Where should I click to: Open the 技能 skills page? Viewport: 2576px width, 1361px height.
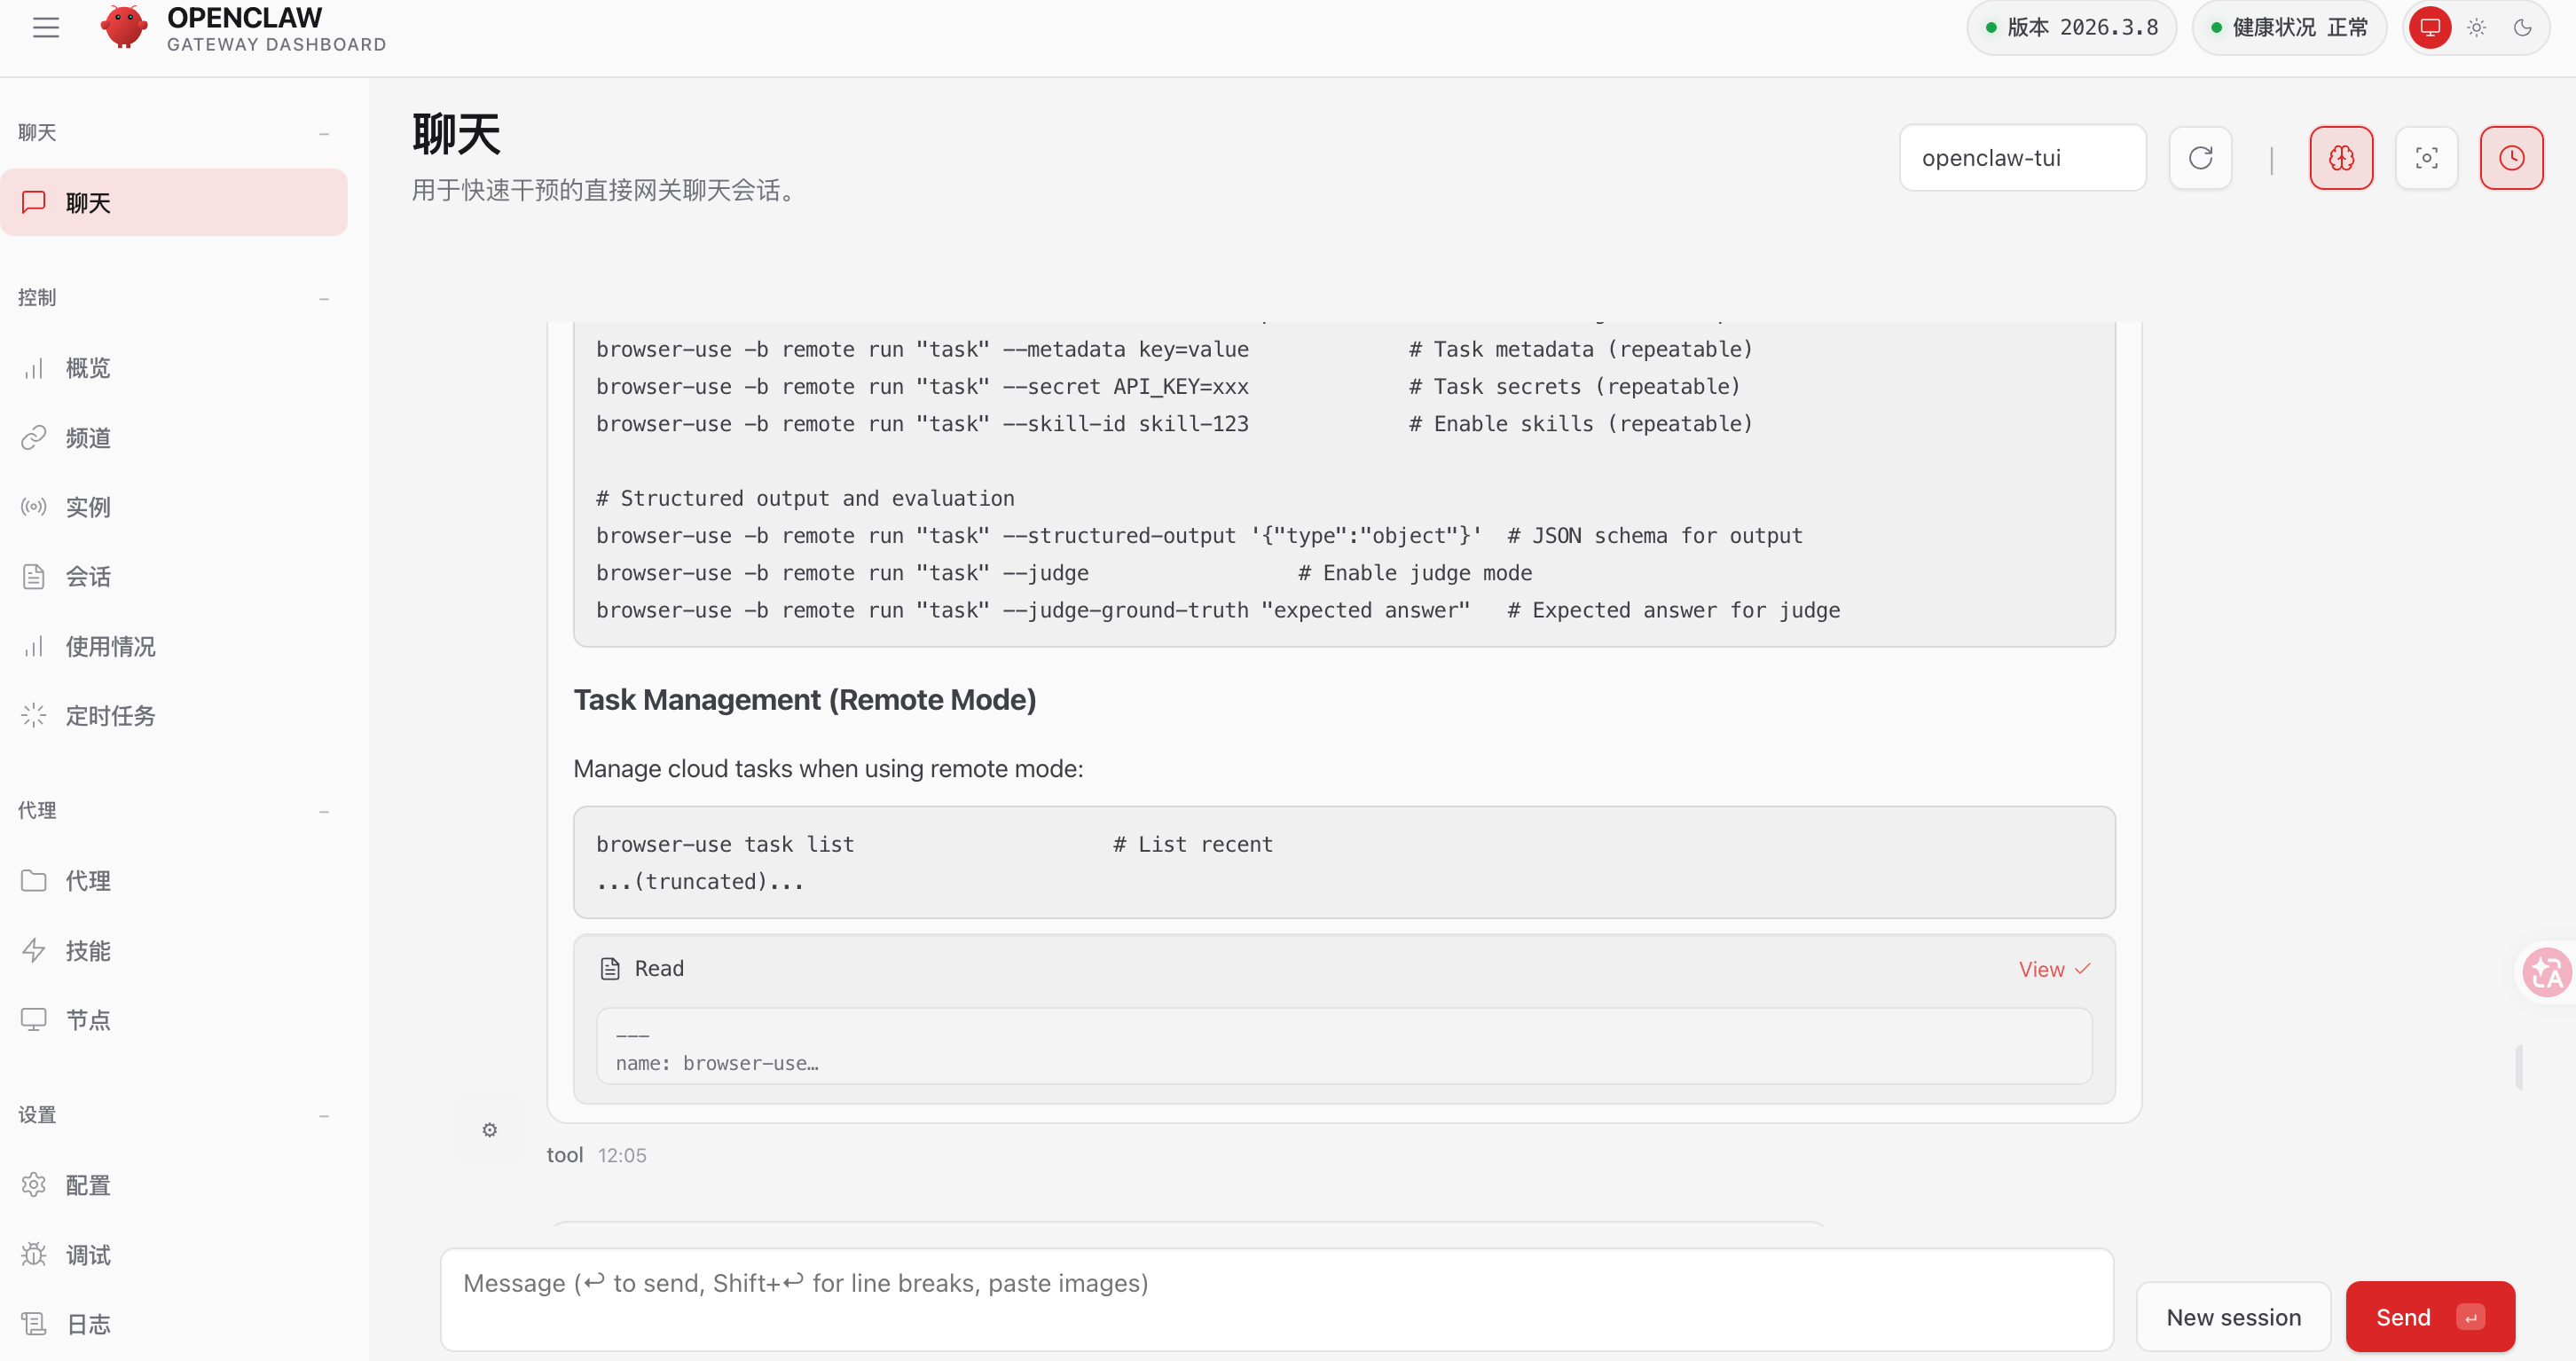[x=88, y=950]
